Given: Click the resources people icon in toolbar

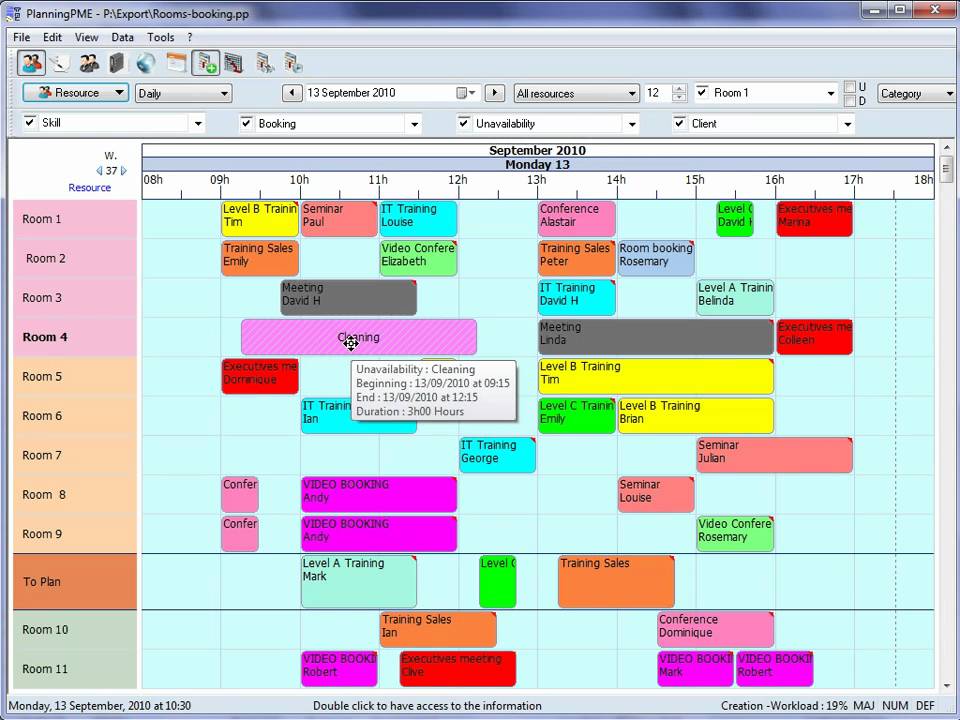Looking at the screenshot, I should point(31,63).
